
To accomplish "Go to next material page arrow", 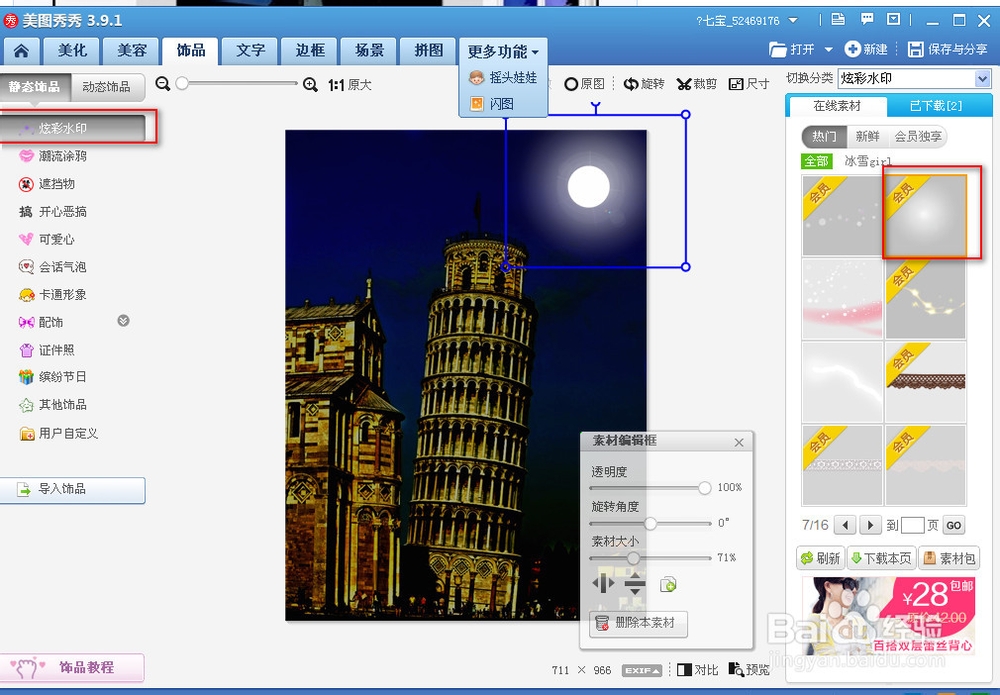I will 871,525.
